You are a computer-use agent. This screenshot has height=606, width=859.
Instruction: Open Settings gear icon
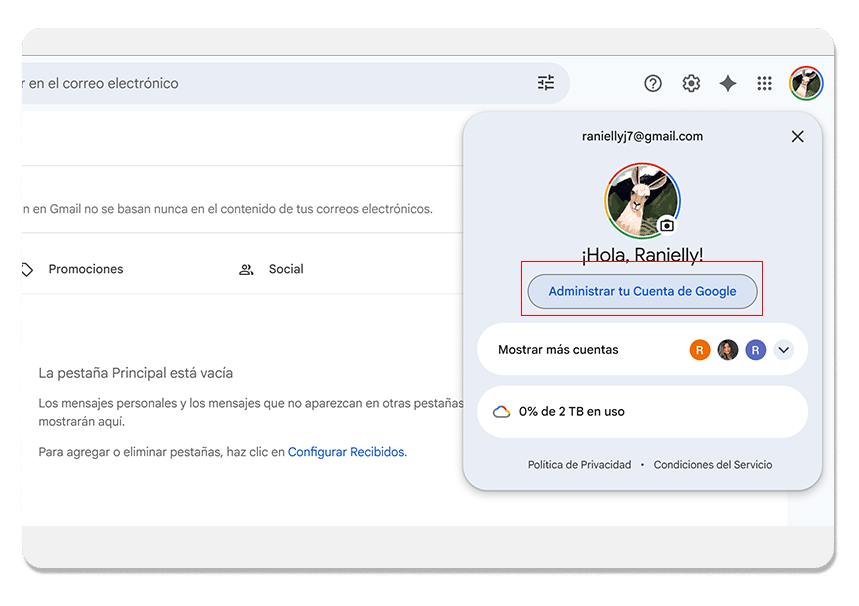point(691,84)
